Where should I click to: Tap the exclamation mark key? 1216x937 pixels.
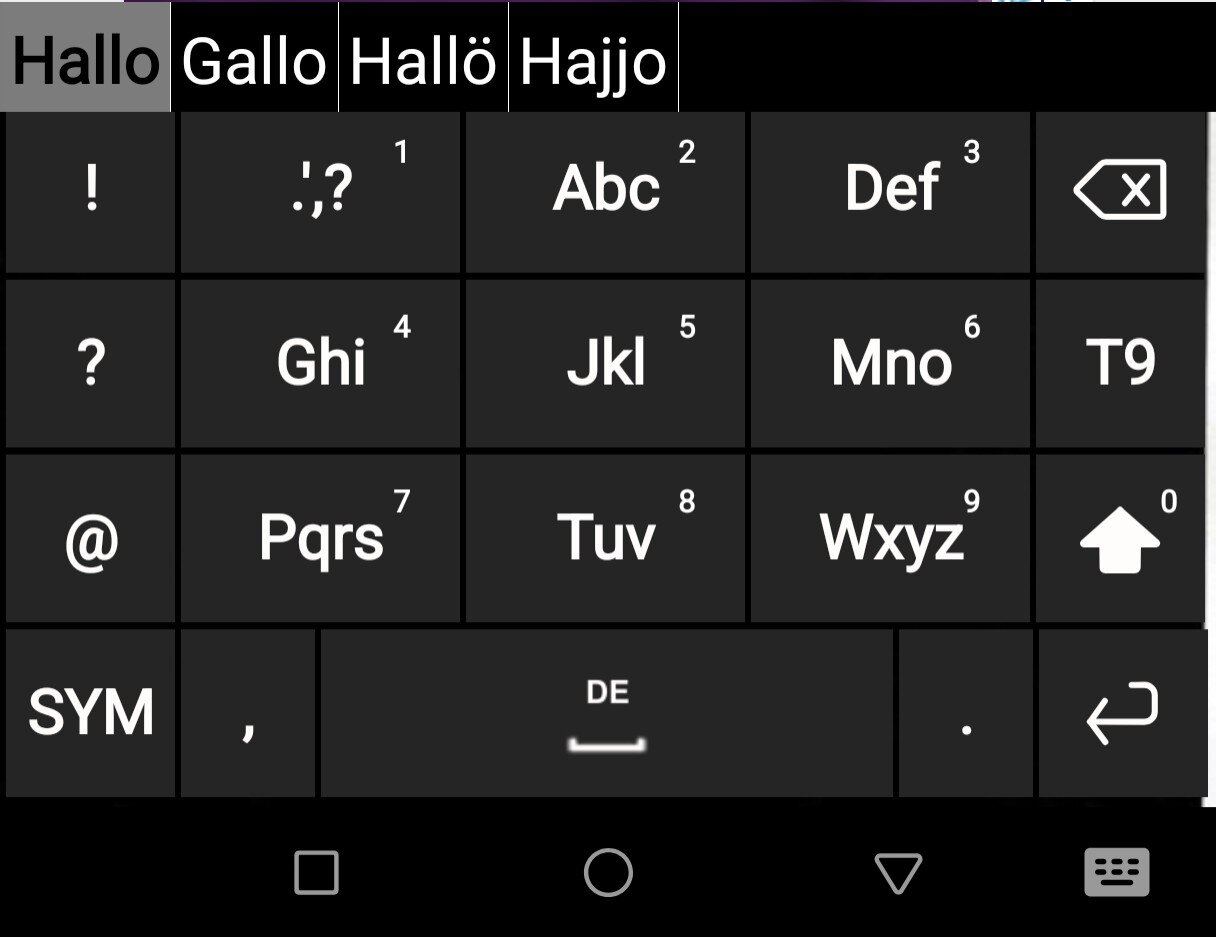point(90,190)
